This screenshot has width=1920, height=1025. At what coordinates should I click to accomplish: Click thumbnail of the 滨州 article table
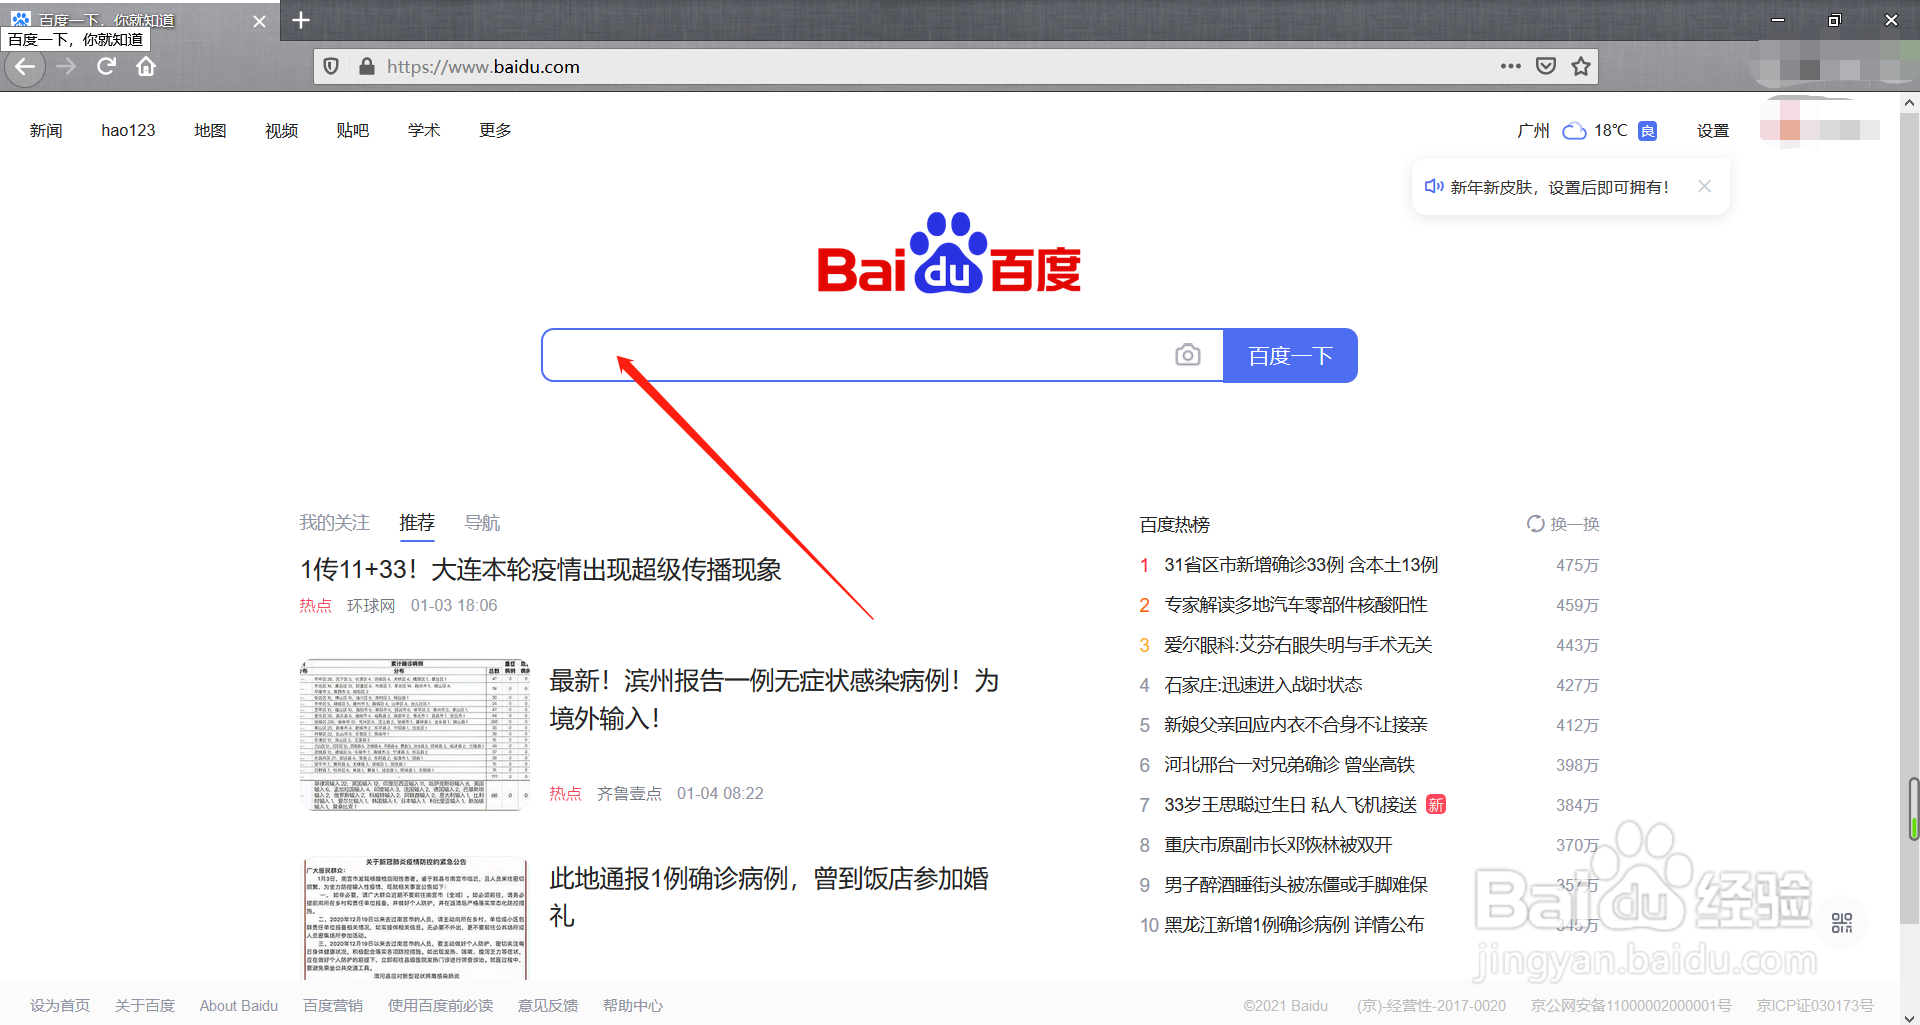(x=414, y=734)
